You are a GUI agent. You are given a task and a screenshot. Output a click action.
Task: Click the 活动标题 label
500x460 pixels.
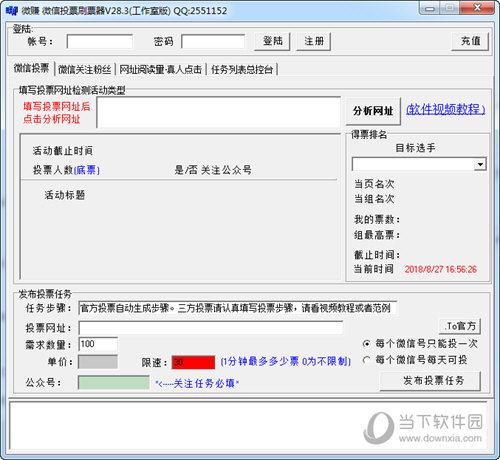[65, 195]
